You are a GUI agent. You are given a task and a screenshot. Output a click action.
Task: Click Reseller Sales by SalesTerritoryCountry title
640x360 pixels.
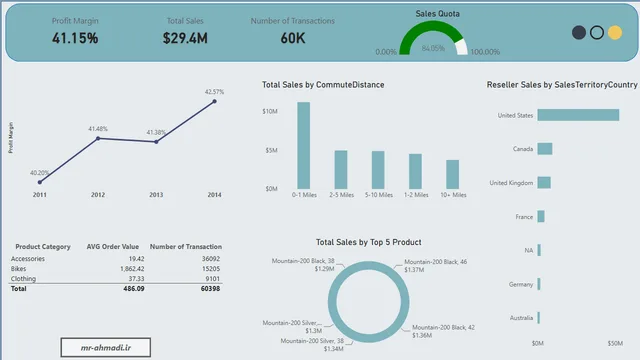562,85
